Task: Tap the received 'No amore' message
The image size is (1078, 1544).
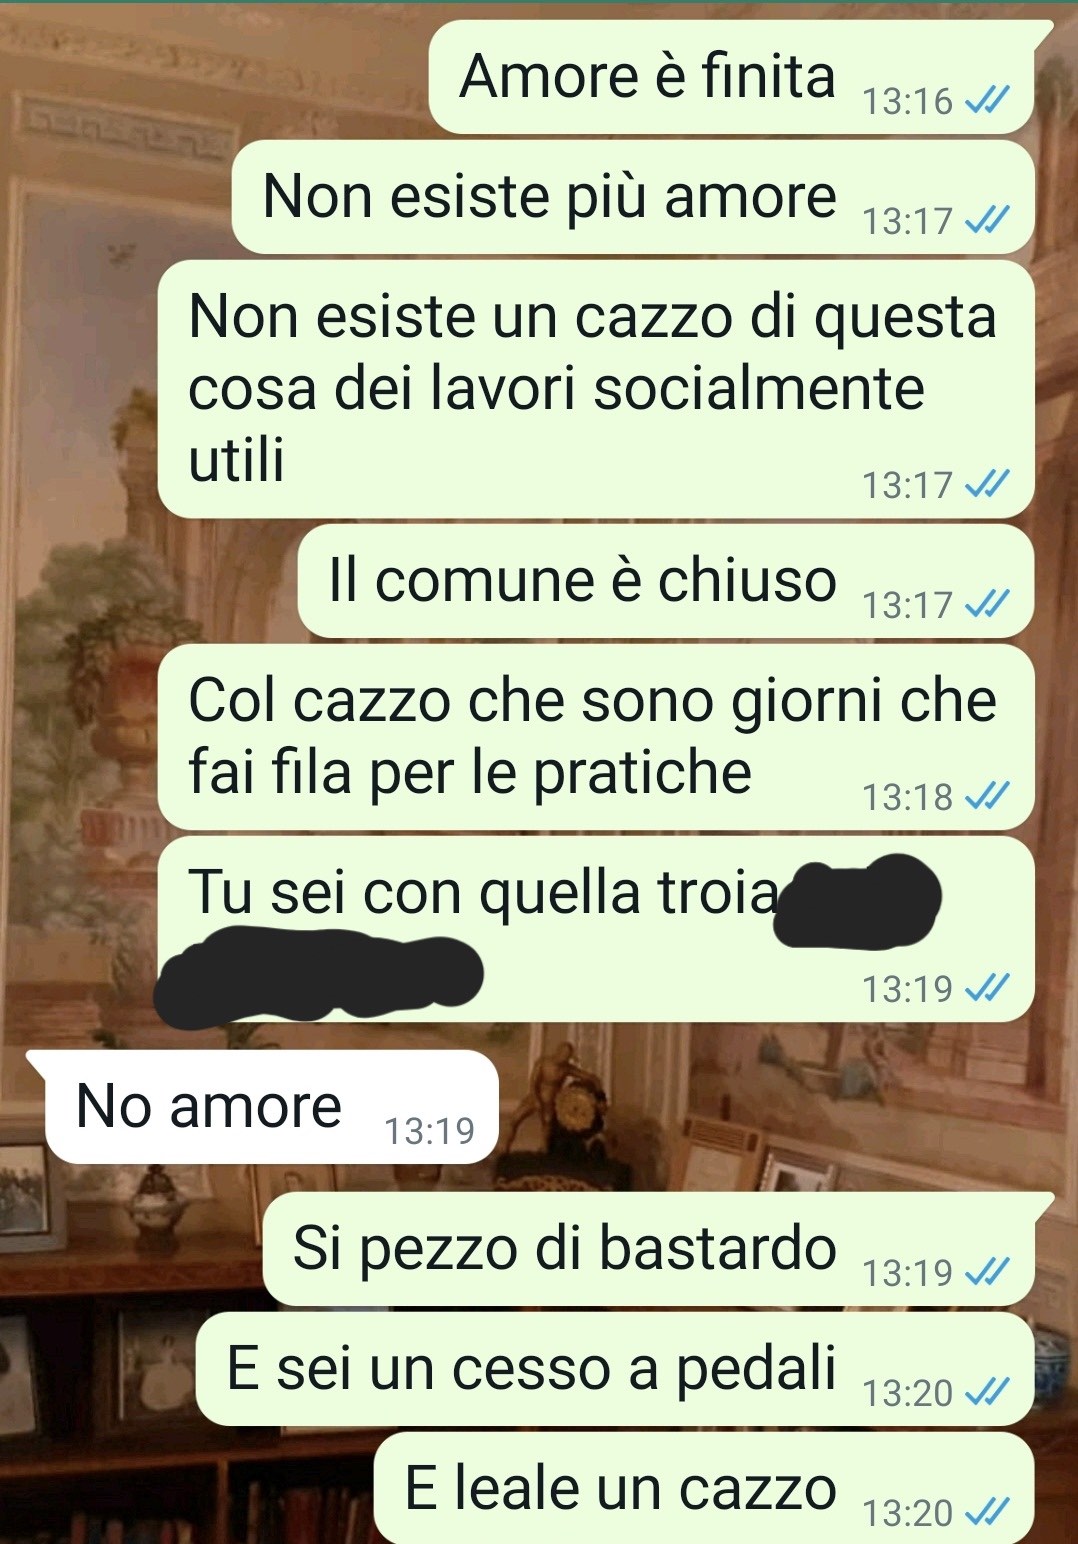Action: click(x=262, y=1107)
